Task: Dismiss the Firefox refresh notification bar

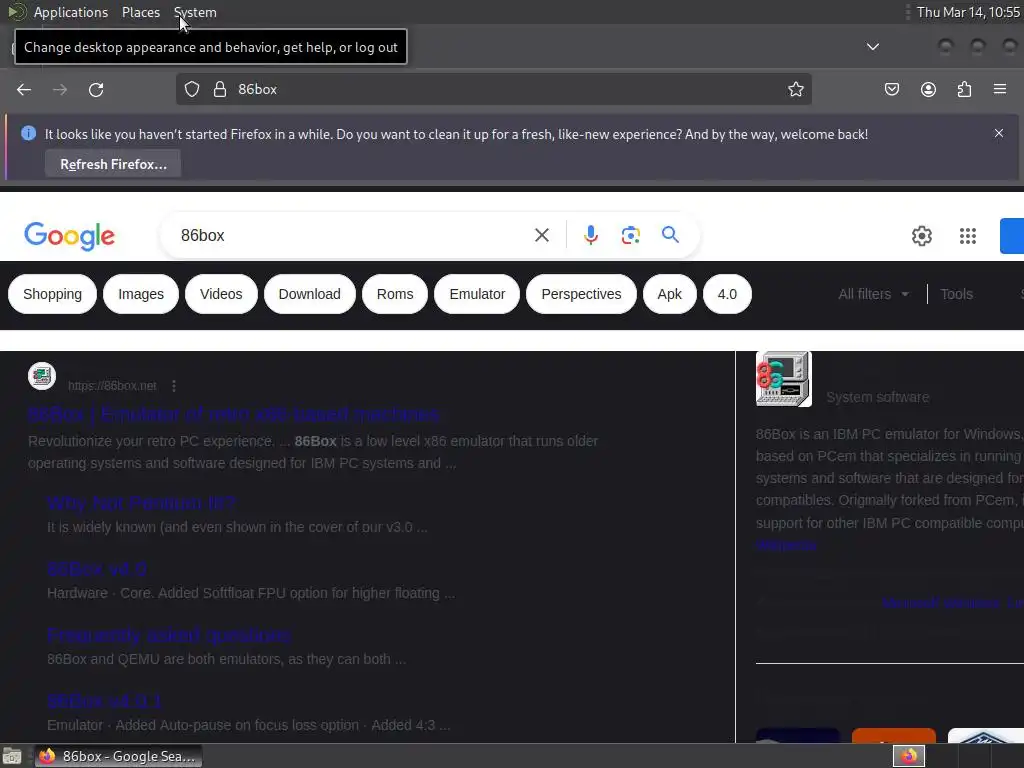Action: (x=999, y=133)
